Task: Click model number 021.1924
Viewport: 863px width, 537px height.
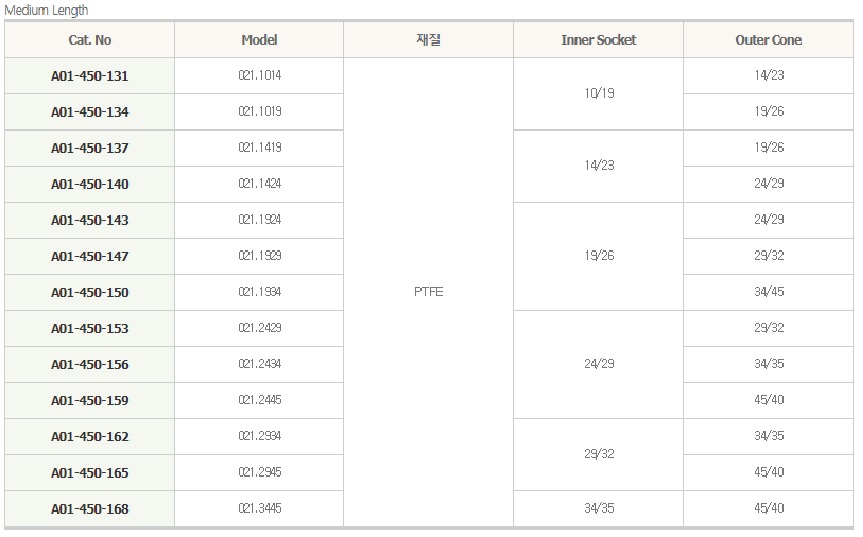Action: (259, 220)
